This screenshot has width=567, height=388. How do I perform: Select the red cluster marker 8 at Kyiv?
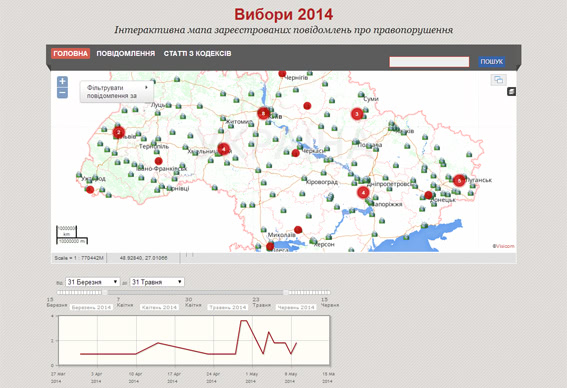point(263,113)
